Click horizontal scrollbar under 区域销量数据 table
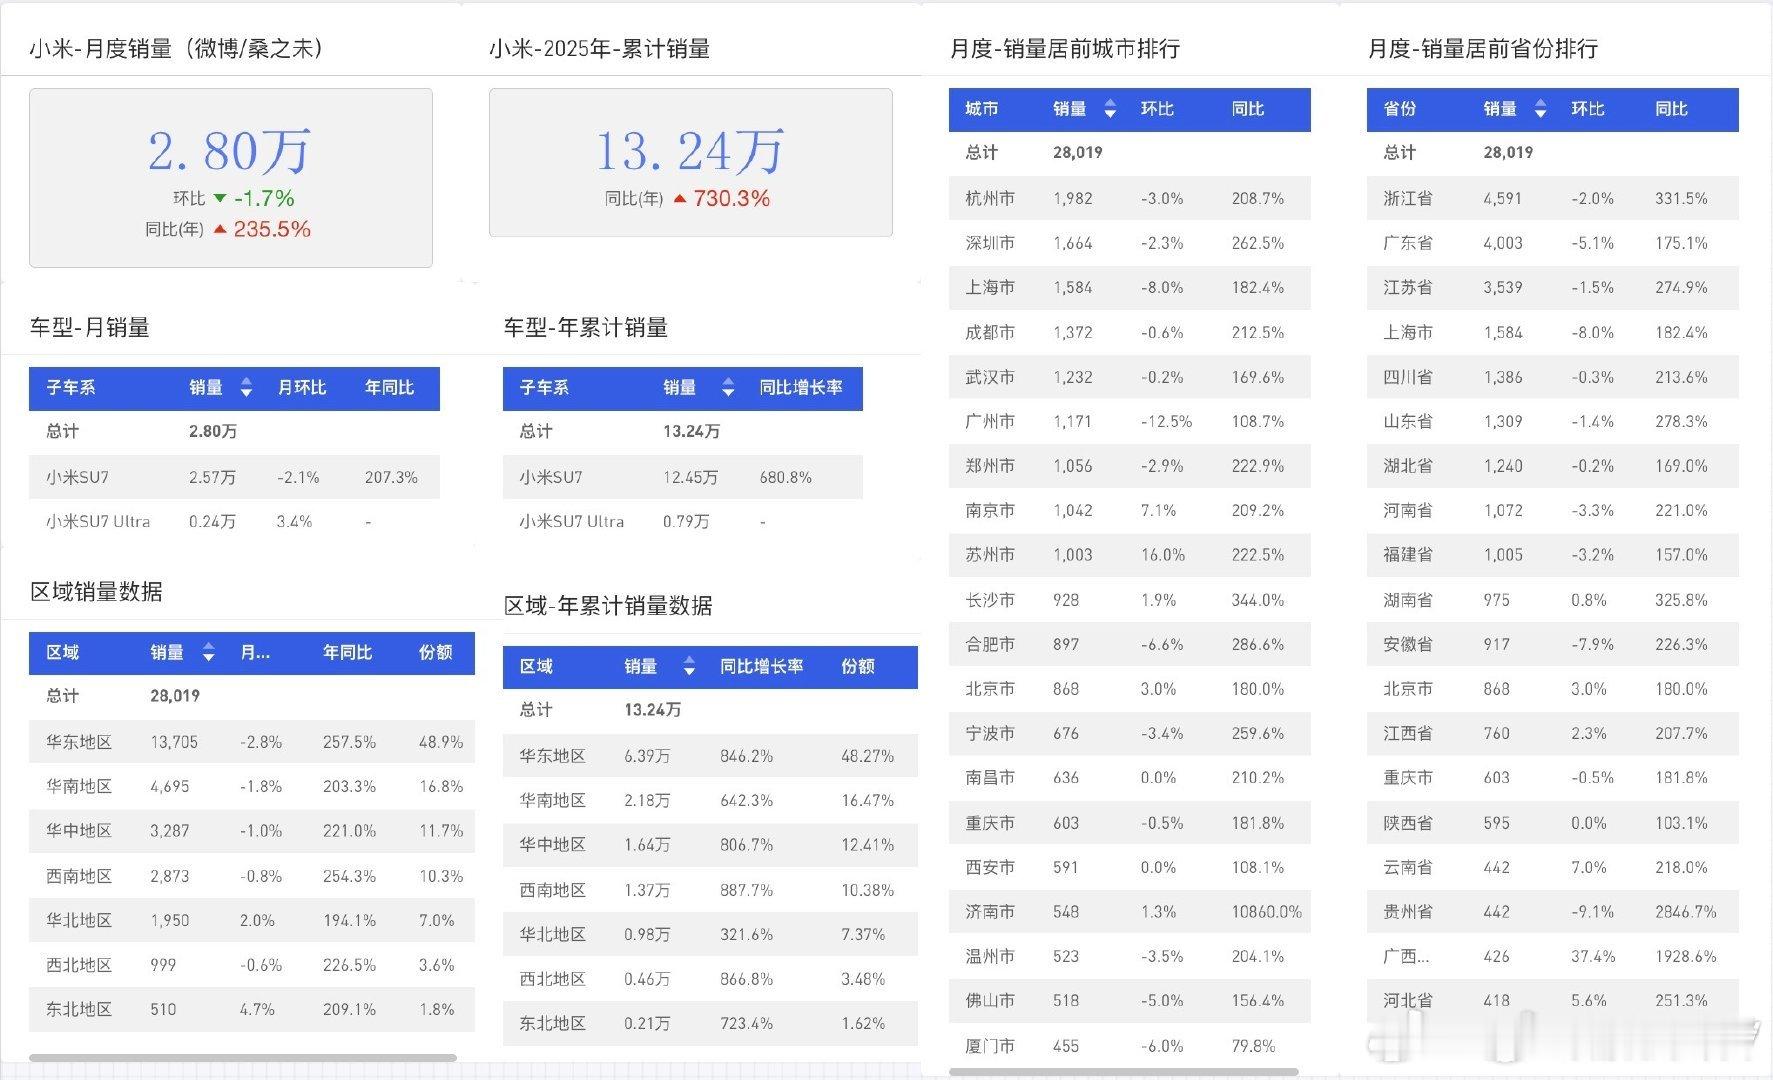 243,1057
